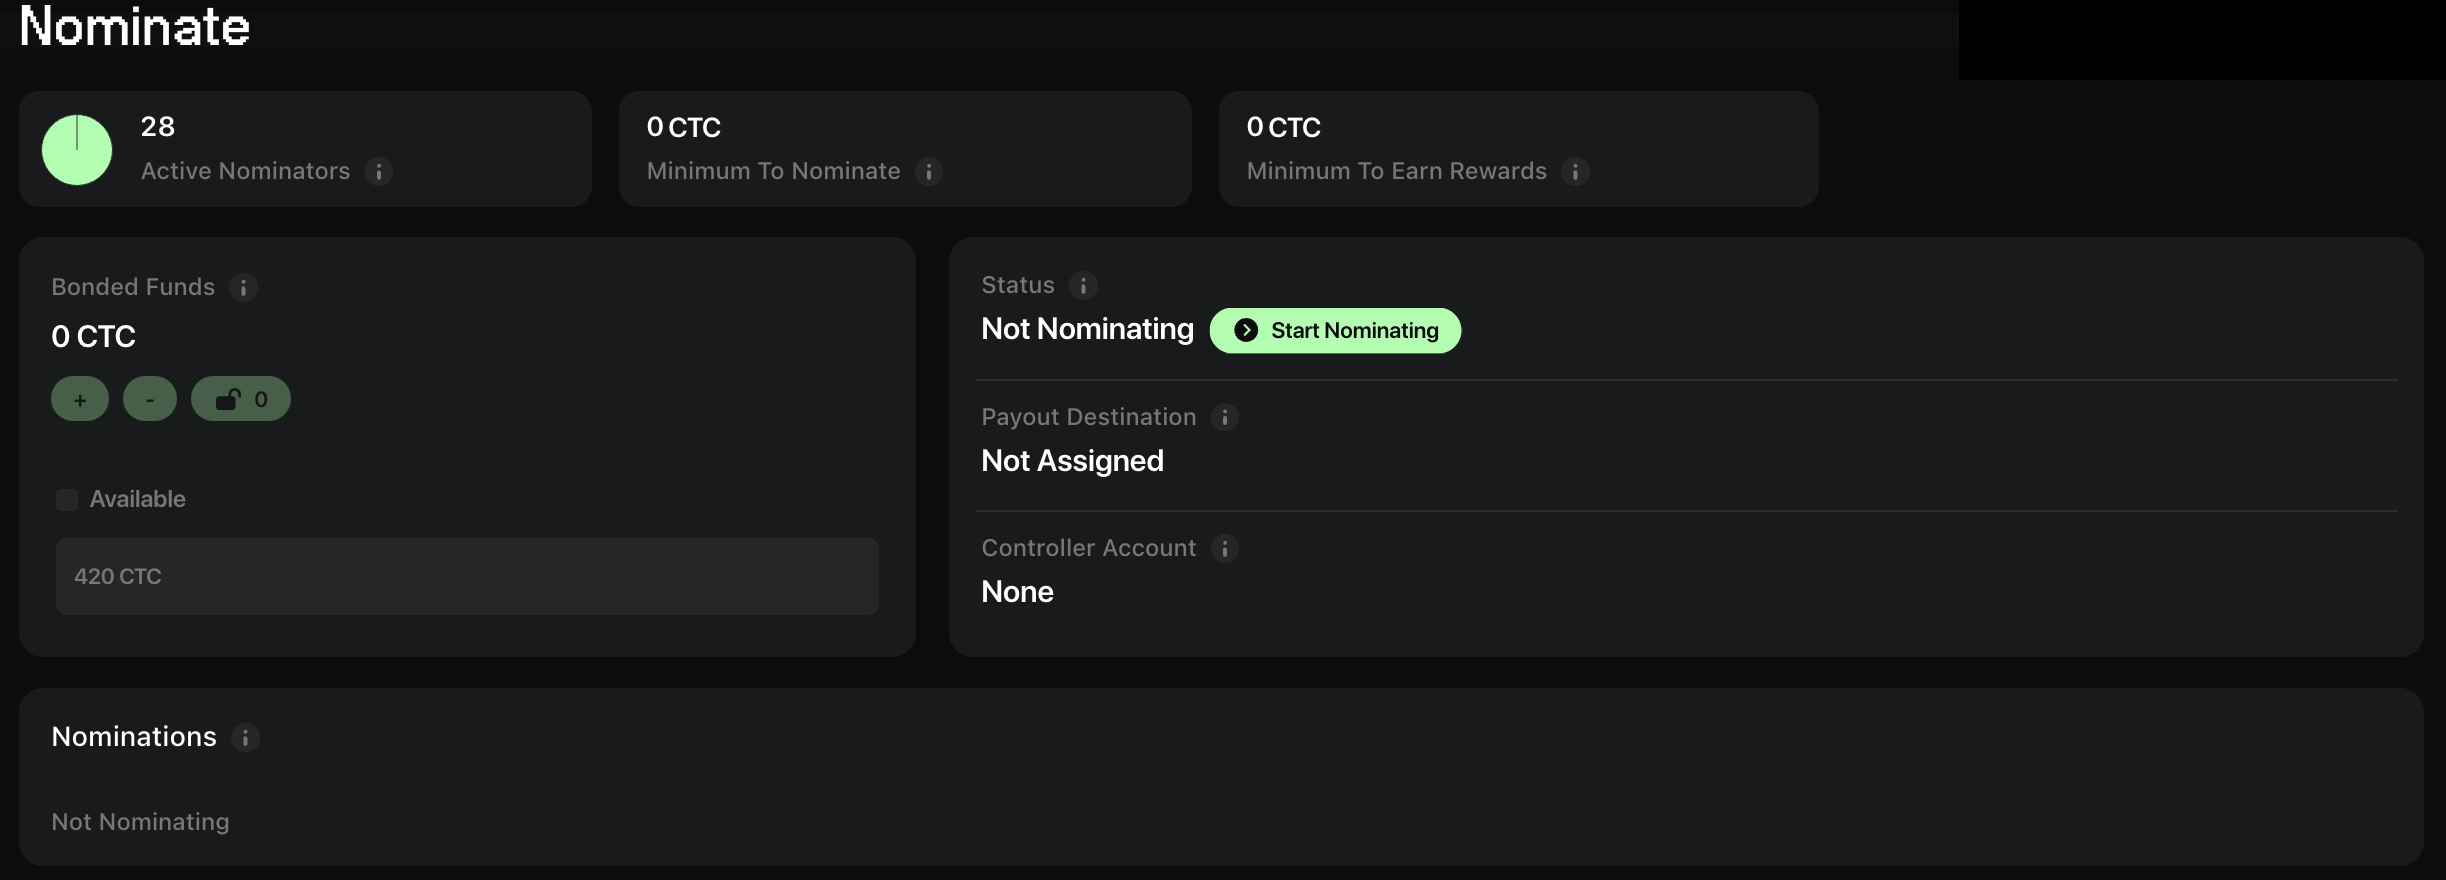
Task: Click the 28 active nominators count
Action: tap(158, 127)
